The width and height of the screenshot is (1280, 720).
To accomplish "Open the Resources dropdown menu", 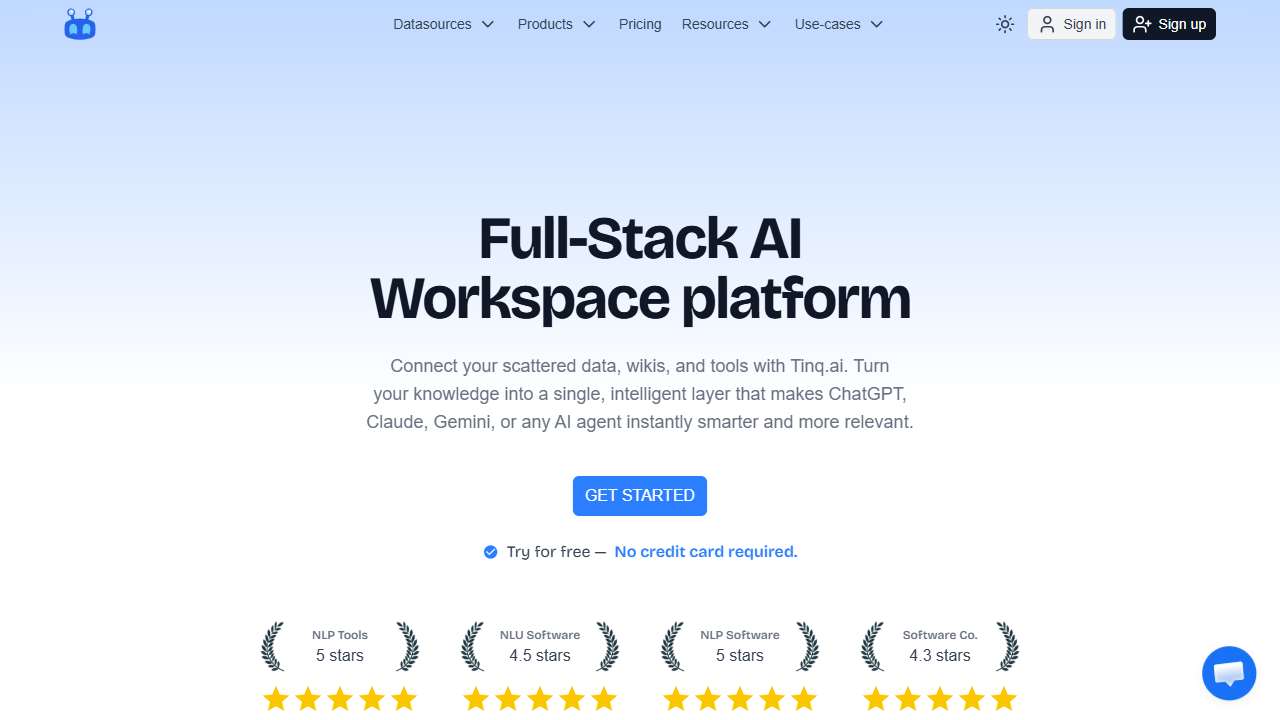I will [726, 24].
